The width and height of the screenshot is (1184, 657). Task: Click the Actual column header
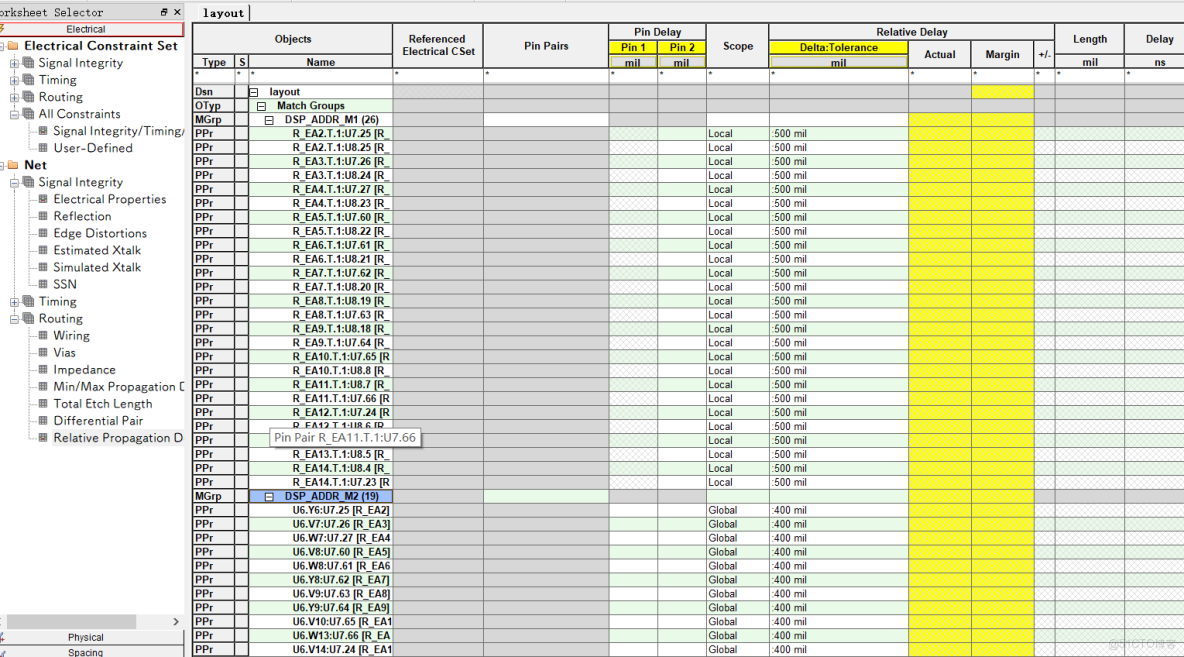tap(939, 54)
